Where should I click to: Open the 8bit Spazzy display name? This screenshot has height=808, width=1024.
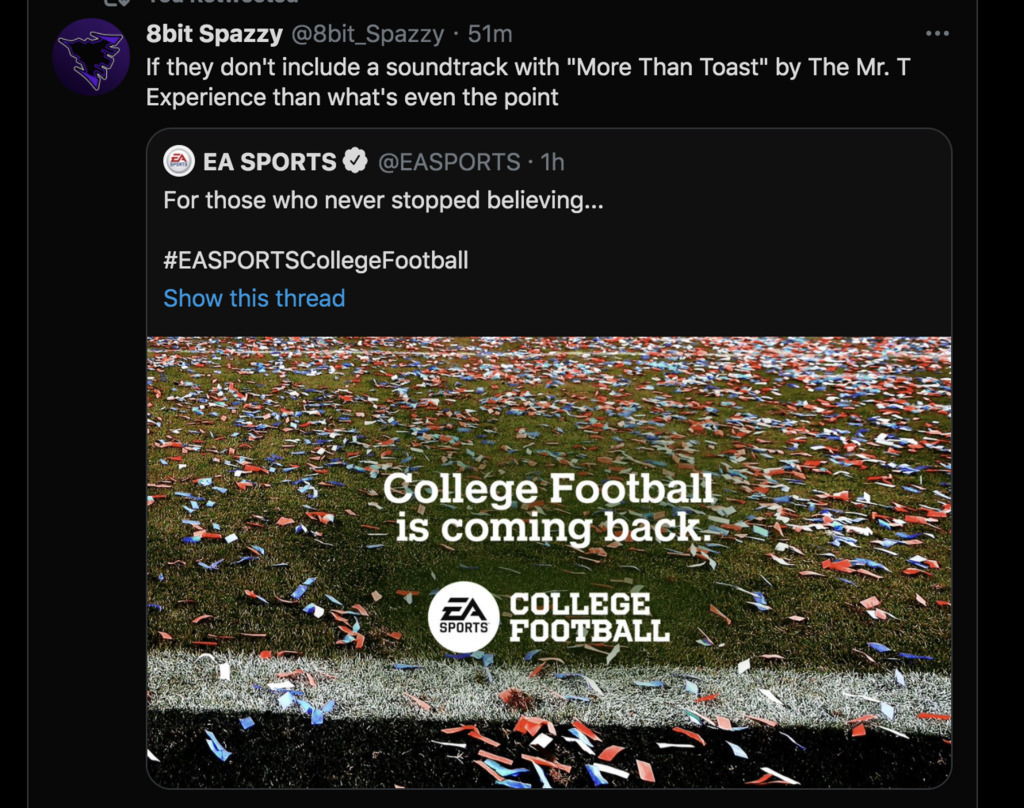tap(214, 34)
